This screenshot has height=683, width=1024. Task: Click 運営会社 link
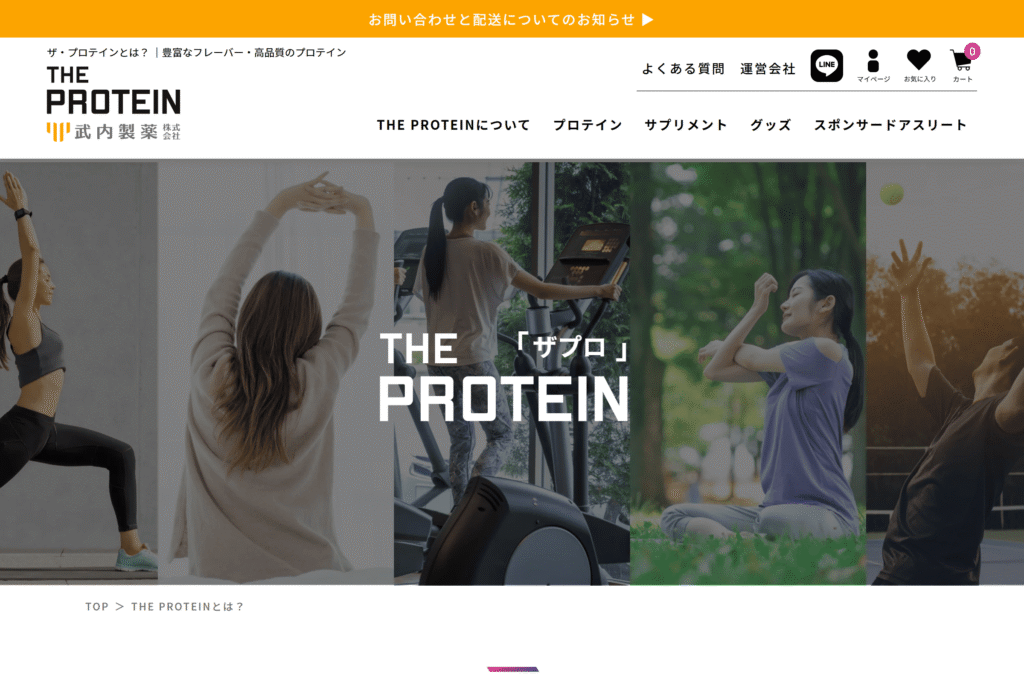click(768, 69)
